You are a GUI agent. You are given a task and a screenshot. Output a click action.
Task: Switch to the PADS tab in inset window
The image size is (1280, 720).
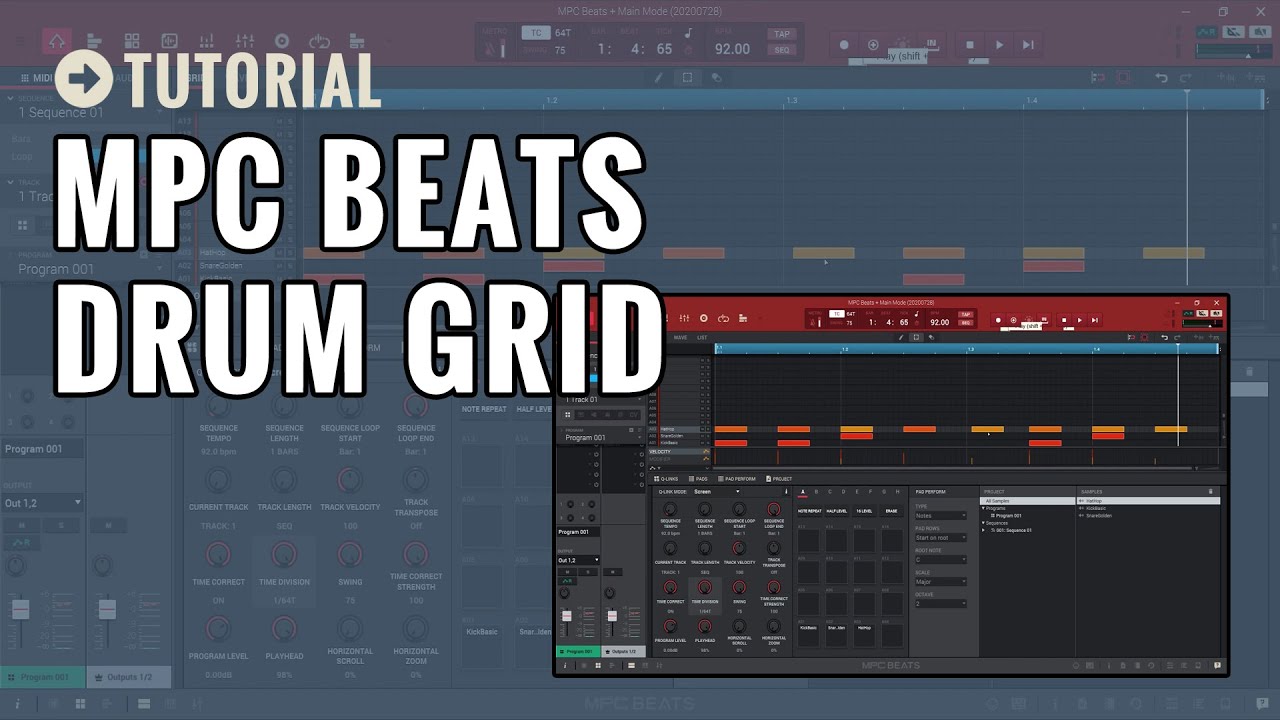[698, 479]
